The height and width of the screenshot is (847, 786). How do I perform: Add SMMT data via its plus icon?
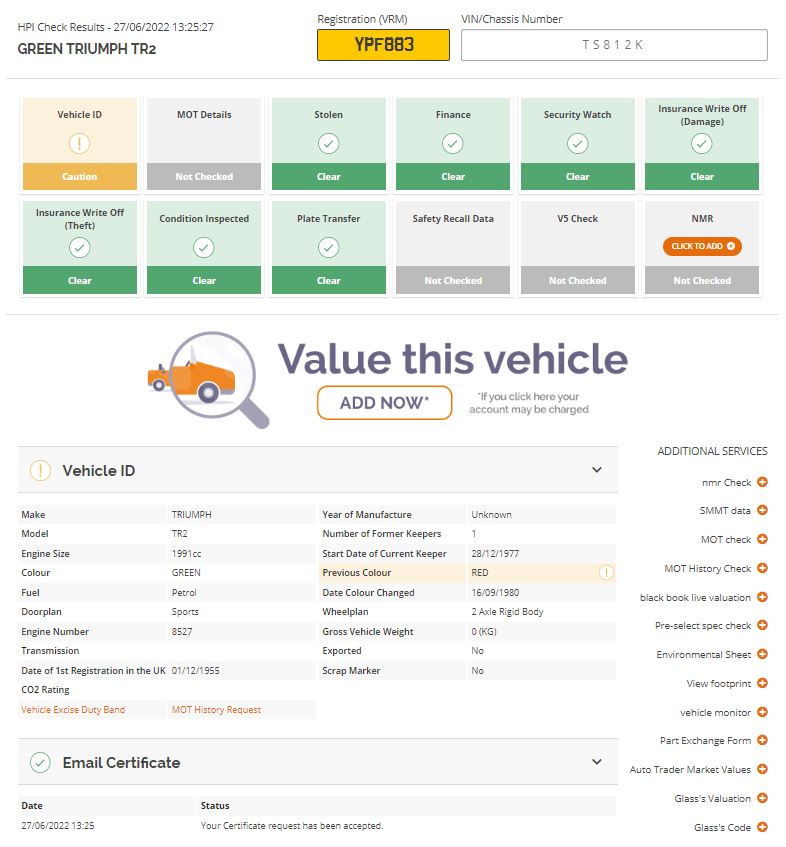(x=762, y=510)
